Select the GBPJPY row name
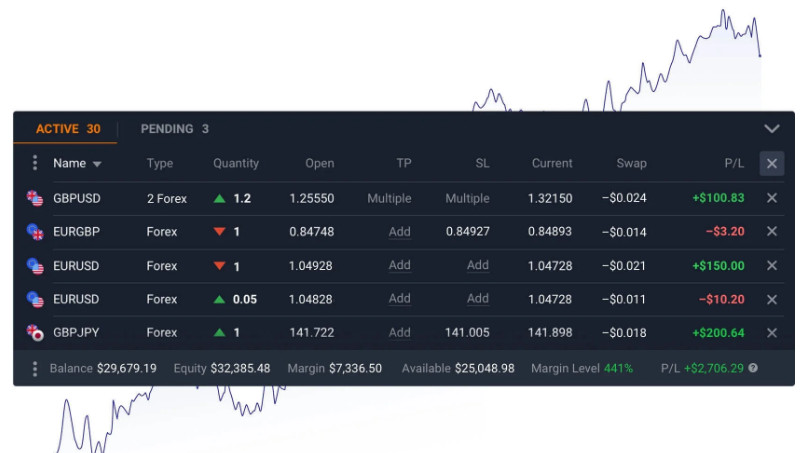Viewport: 805px width, 453px height. [x=76, y=332]
